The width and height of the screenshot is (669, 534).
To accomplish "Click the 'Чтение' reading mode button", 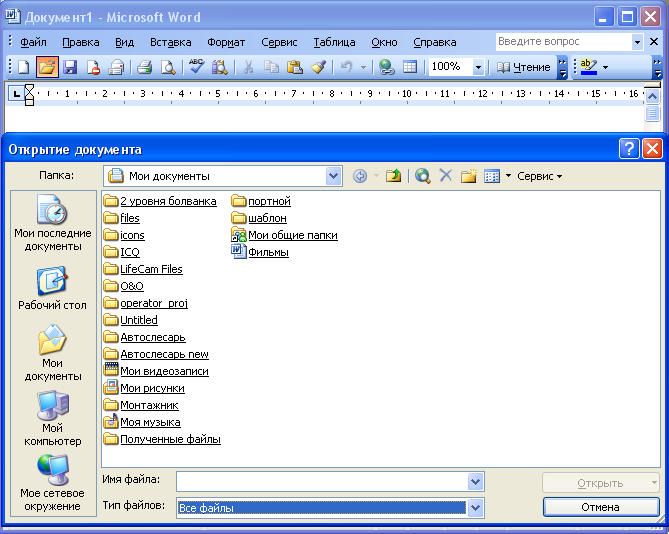I will pos(523,67).
